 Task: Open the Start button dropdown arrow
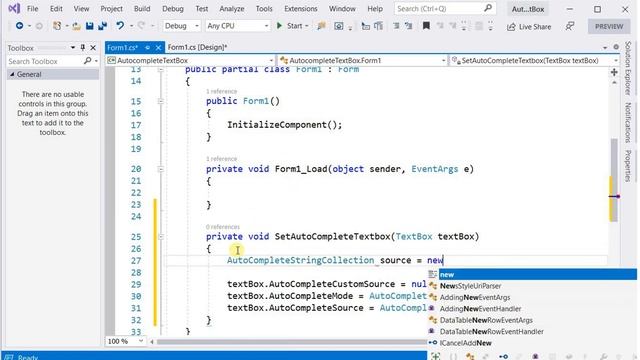307,26
